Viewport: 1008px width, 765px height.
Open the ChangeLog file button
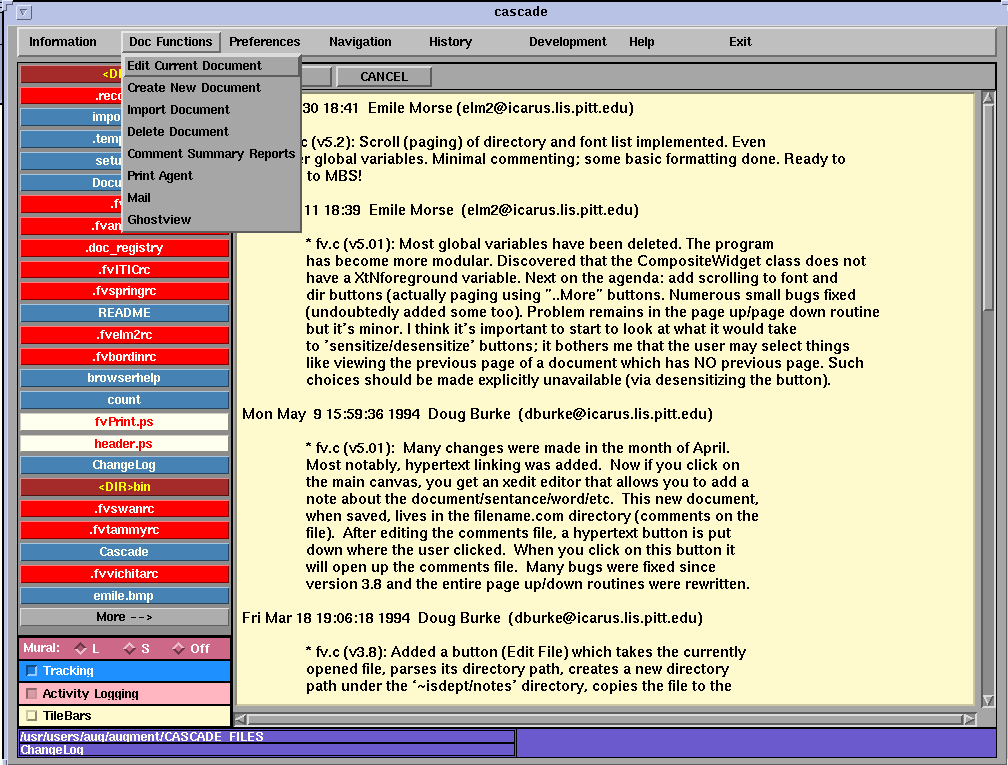[x=124, y=465]
